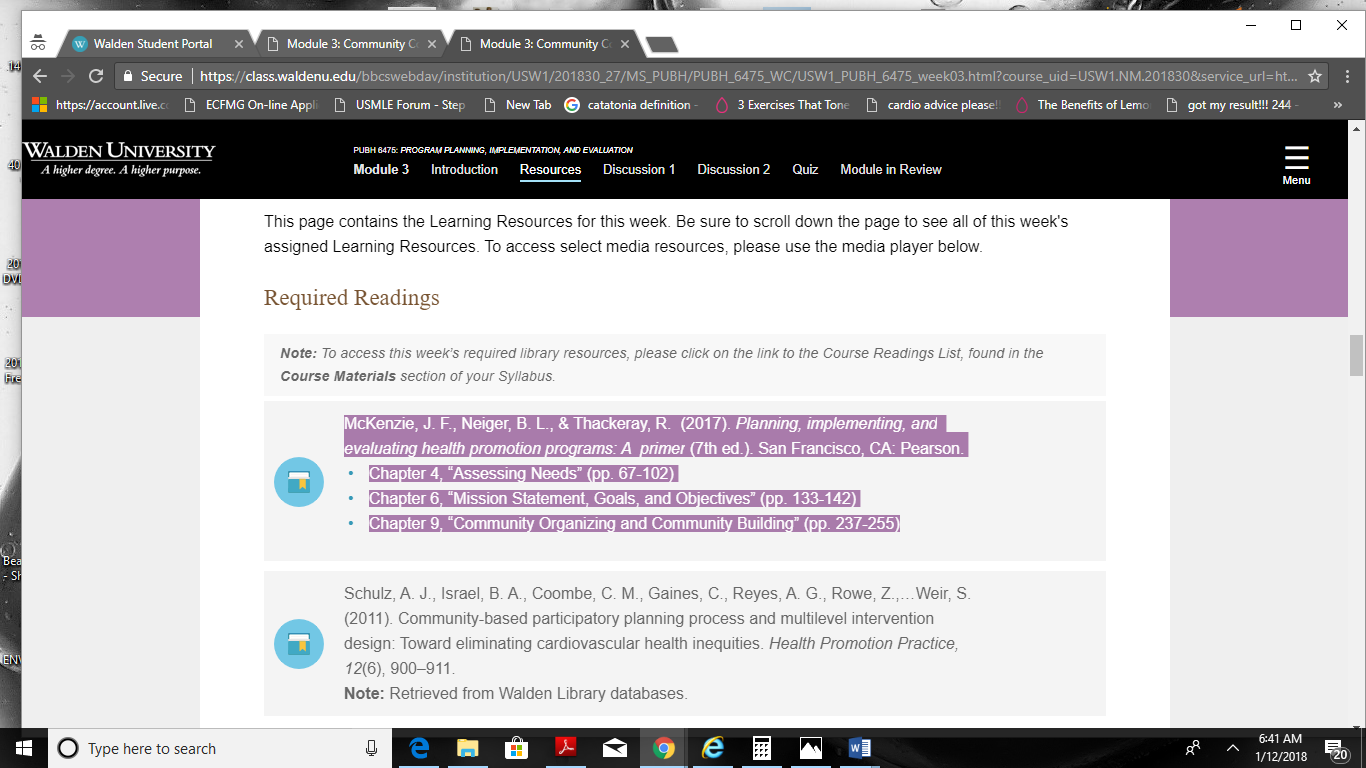
Task: Click the book icon beside Schulz reading
Action: 299,644
